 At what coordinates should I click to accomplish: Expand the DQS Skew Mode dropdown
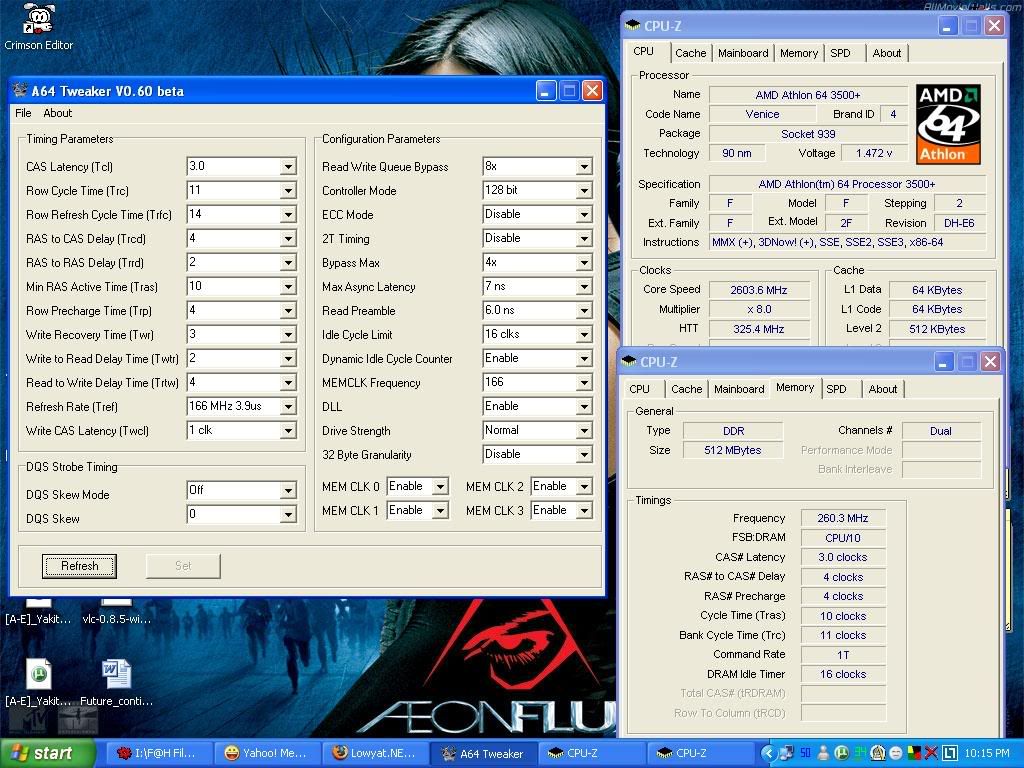pos(288,491)
